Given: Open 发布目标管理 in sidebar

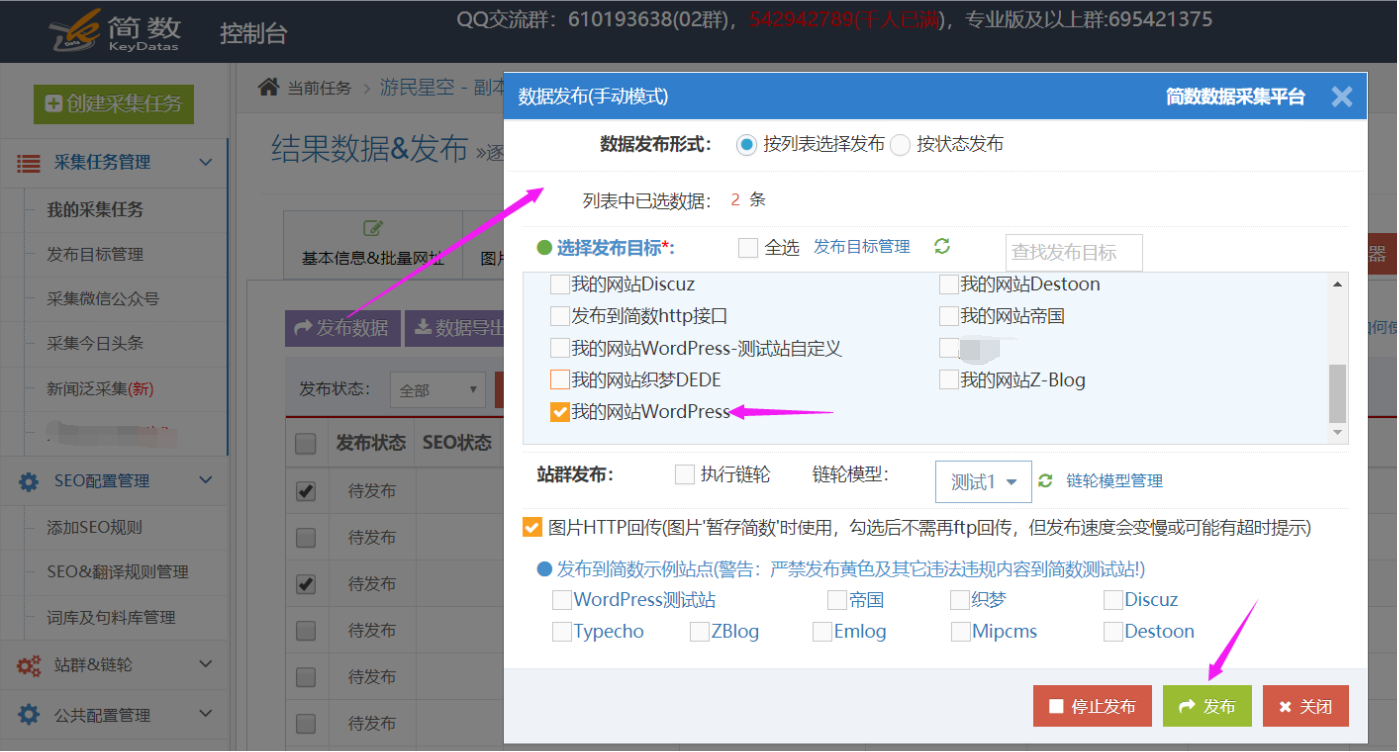Looking at the screenshot, I should pyautogui.click(x=95, y=255).
